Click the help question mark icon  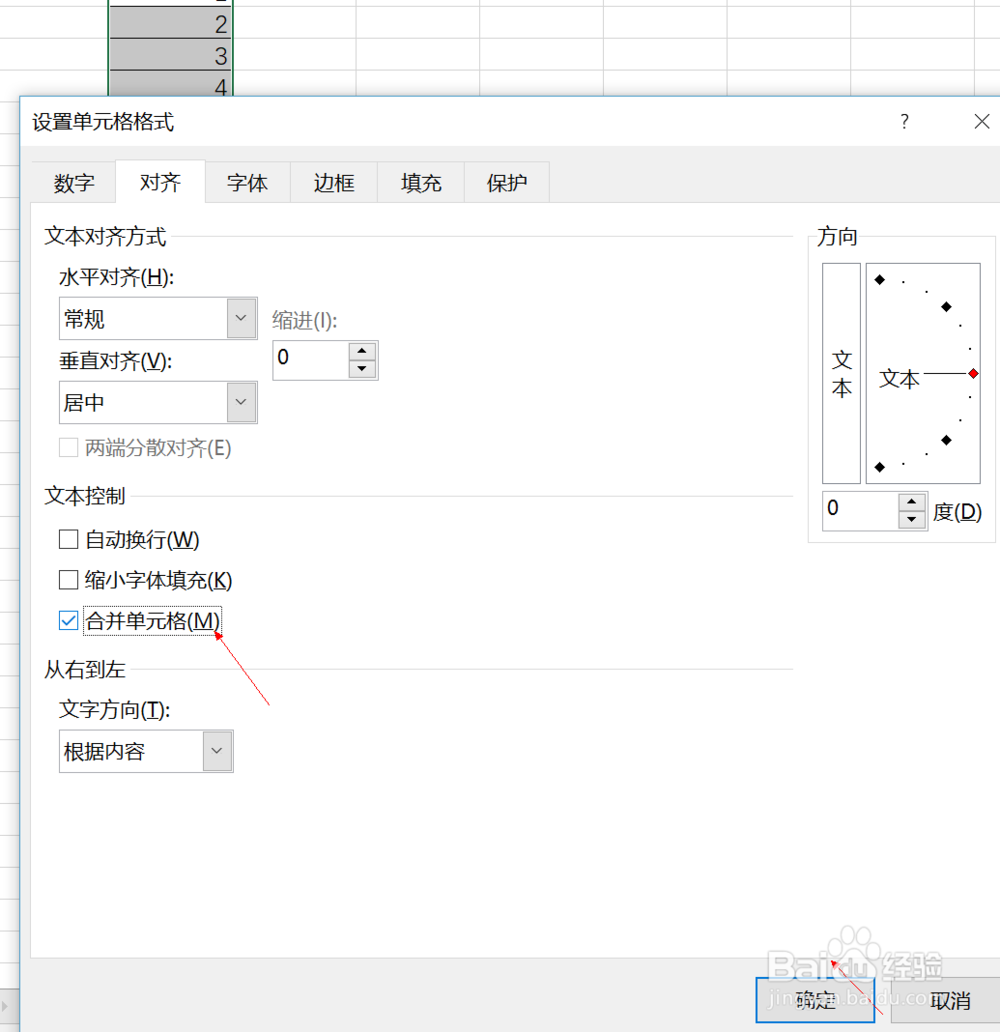tap(904, 121)
